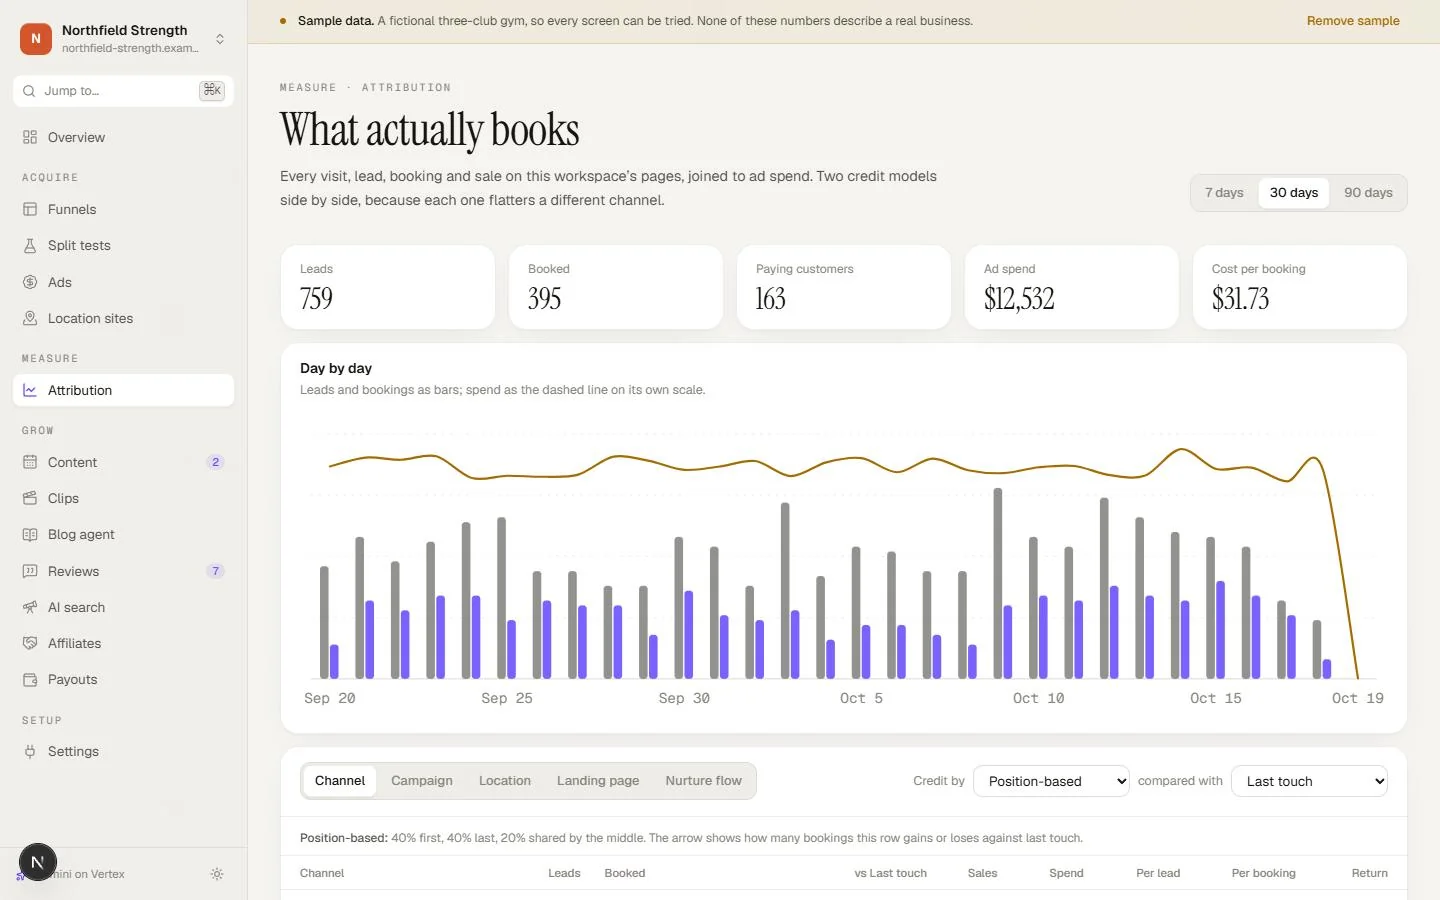This screenshot has width=1440, height=900.
Task: Switch to the Nurture flow tab
Action: pyautogui.click(x=704, y=781)
